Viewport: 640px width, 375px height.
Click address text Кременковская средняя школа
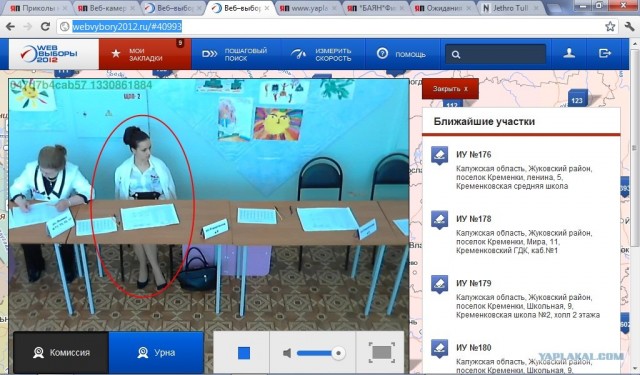pyautogui.click(x=512, y=186)
